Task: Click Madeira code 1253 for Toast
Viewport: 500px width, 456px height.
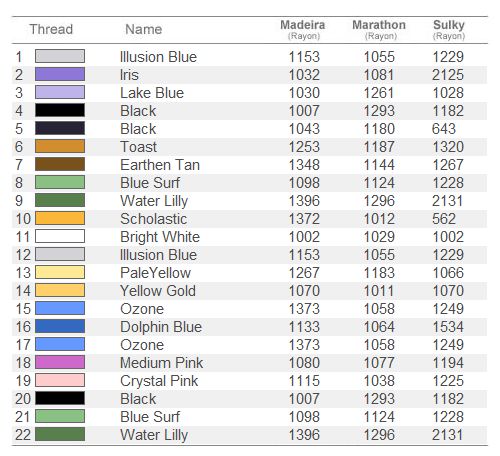Action: [304, 147]
